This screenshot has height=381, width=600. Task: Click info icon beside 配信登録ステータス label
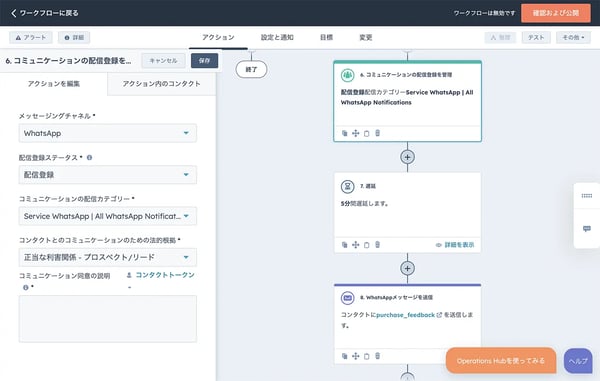(x=89, y=158)
